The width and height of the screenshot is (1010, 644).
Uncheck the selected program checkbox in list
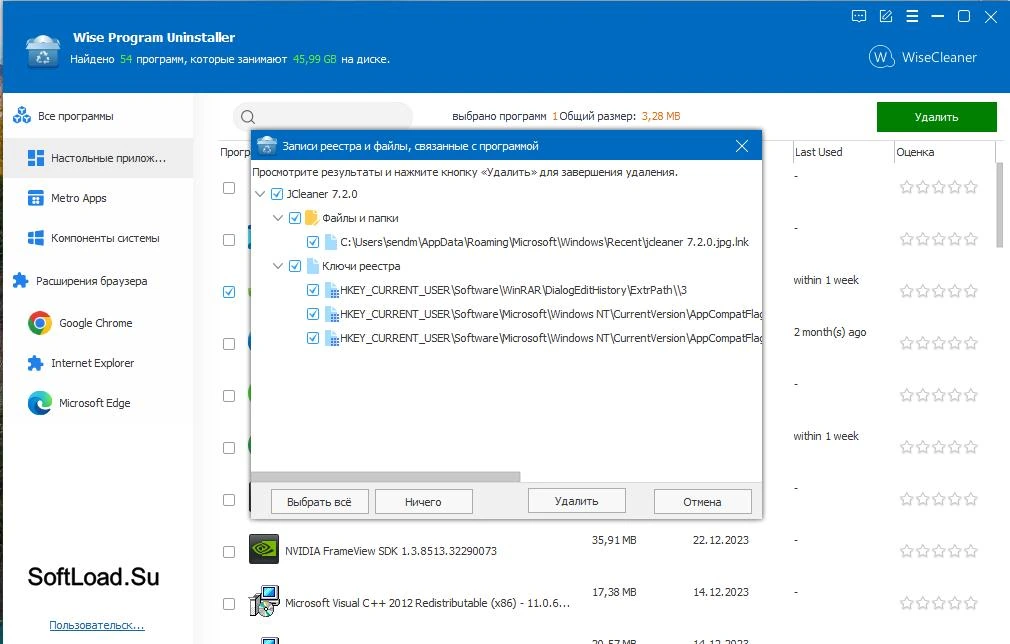(229, 292)
